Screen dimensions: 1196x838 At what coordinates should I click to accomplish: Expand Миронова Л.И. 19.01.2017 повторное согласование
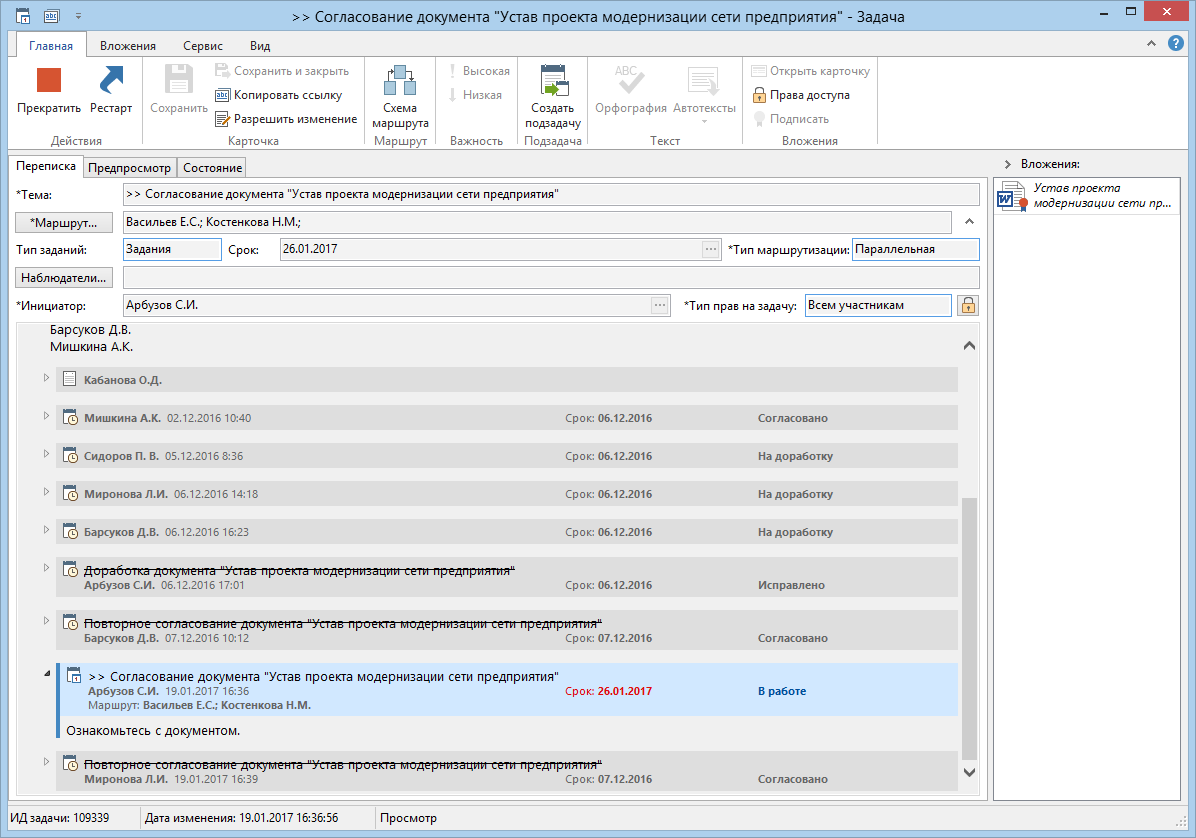pyautogui.click(x=46, y=763)
